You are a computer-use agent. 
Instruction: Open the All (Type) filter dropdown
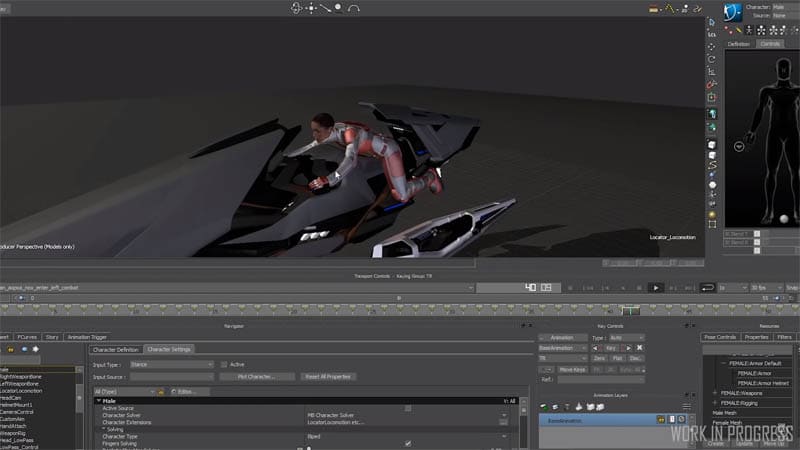(124, 391)
